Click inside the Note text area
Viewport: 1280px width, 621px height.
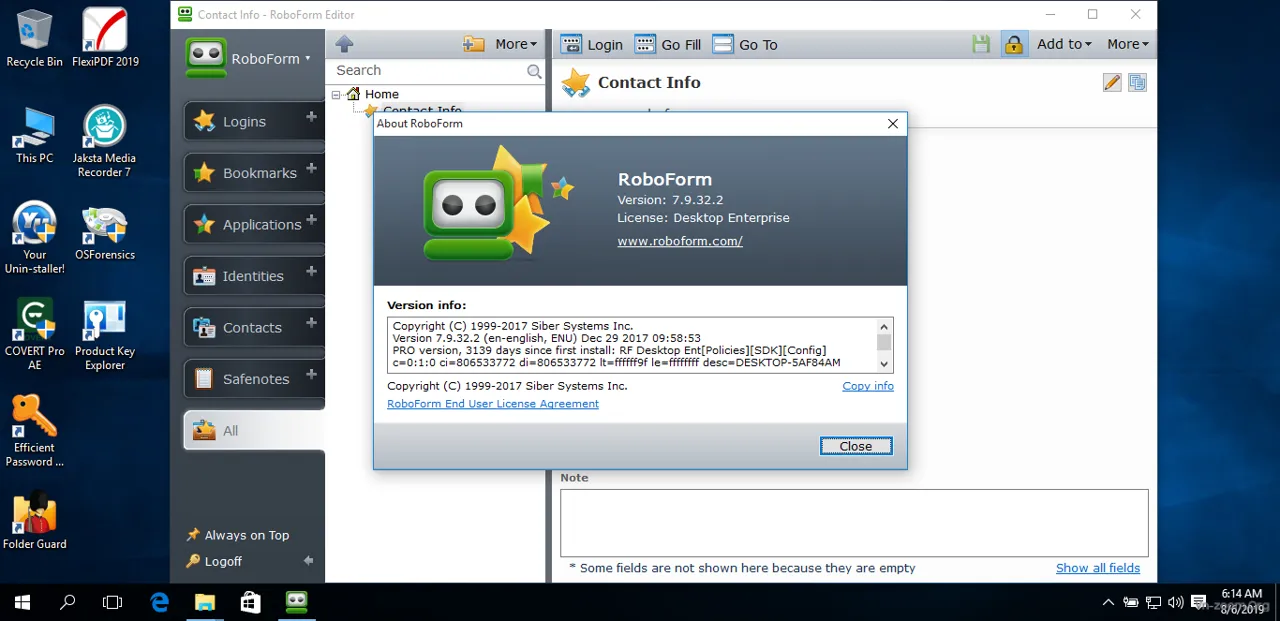coord(854,522)
